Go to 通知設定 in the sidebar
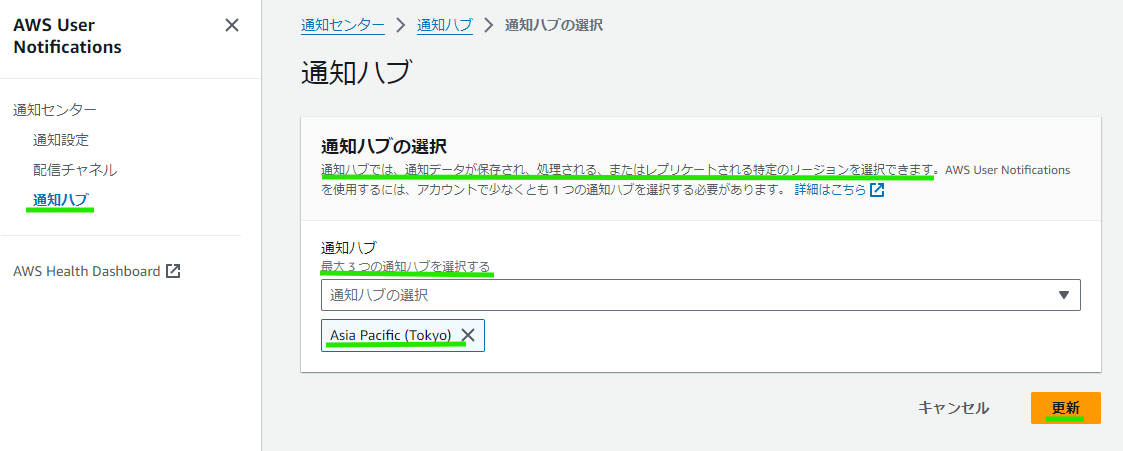This screenshot has height=451, width=1123. coord(61,140)
